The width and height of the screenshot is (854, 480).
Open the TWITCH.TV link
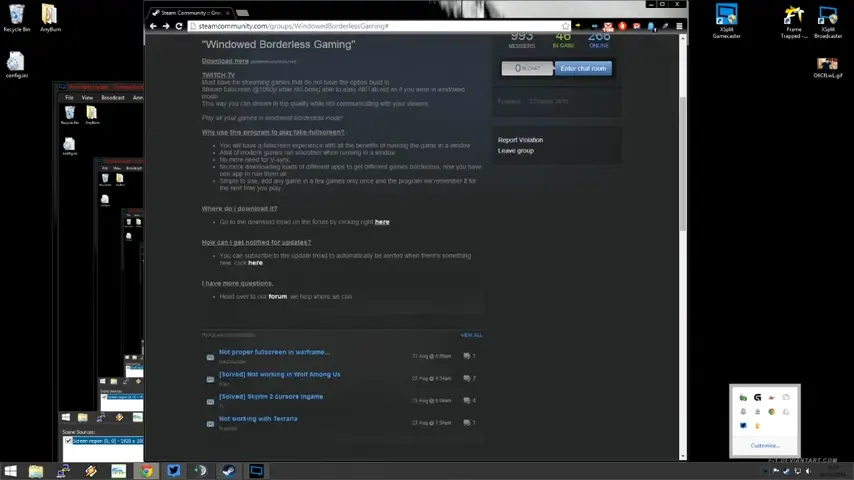pos(218,75)
